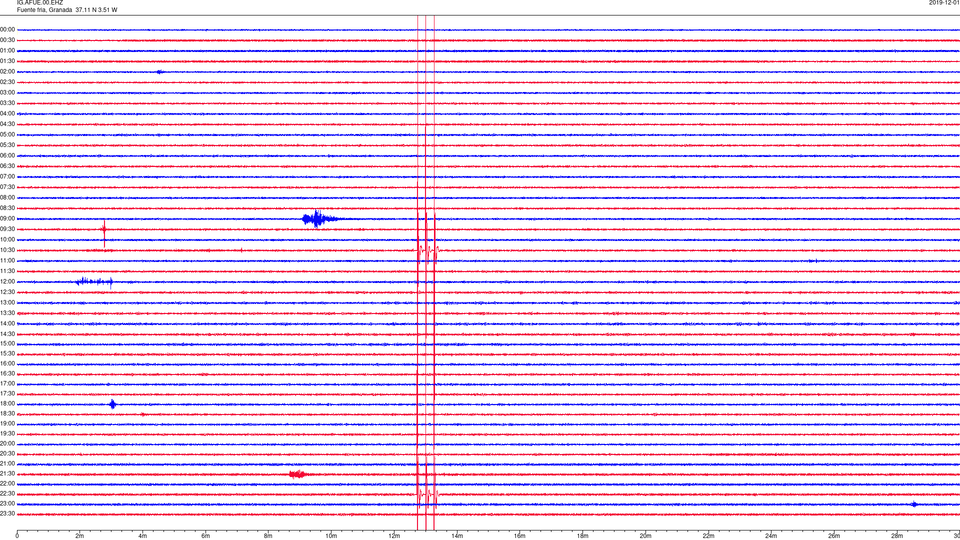Select the 08:00 trace time label

[8, 197]
